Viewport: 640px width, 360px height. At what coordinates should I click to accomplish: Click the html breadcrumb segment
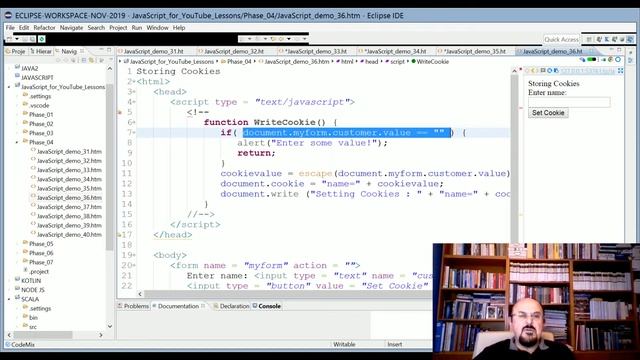347,62
